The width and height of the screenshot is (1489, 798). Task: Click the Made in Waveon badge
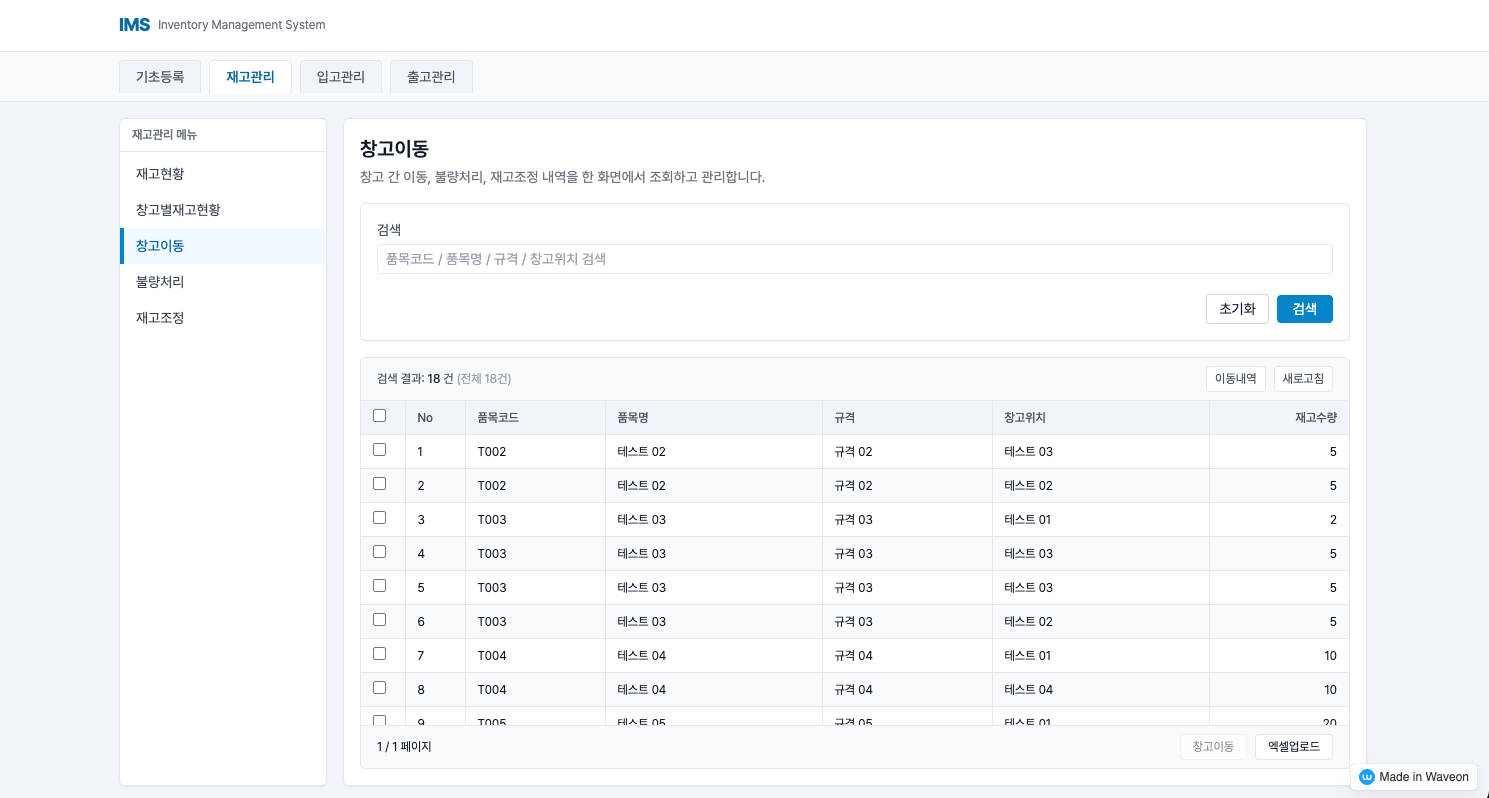pyautogui.click(x=1414, y=777)
